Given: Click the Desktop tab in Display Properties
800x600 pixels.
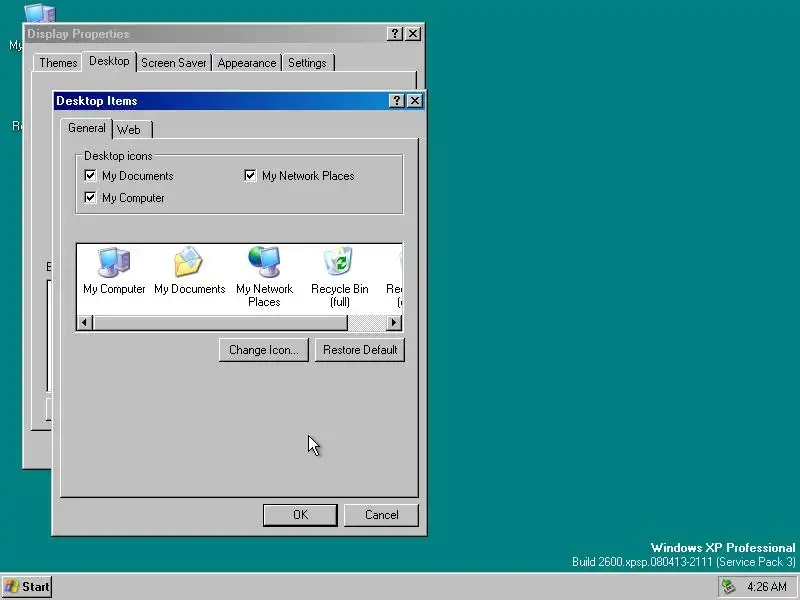Looking at the screenshot, I should [x=109, y=61].
